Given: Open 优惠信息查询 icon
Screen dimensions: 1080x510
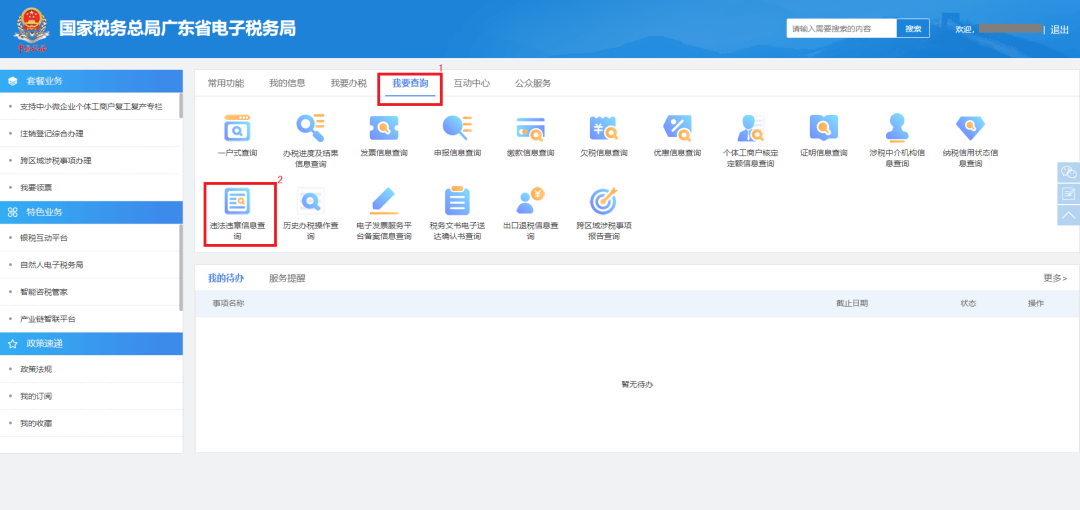Looking at the screenshot, I should click(x=677, y=129).
